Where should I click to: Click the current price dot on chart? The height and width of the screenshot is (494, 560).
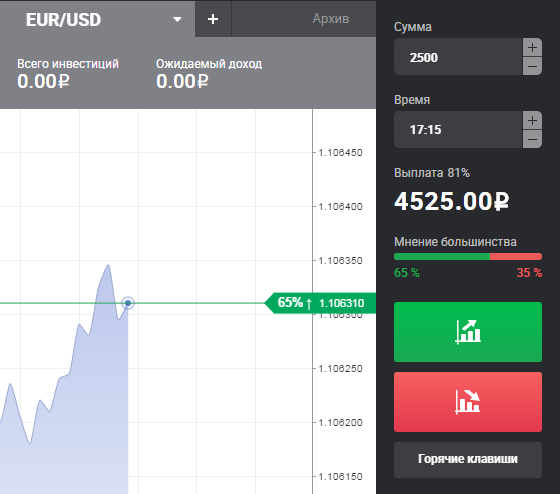click(x=128, y=303)
